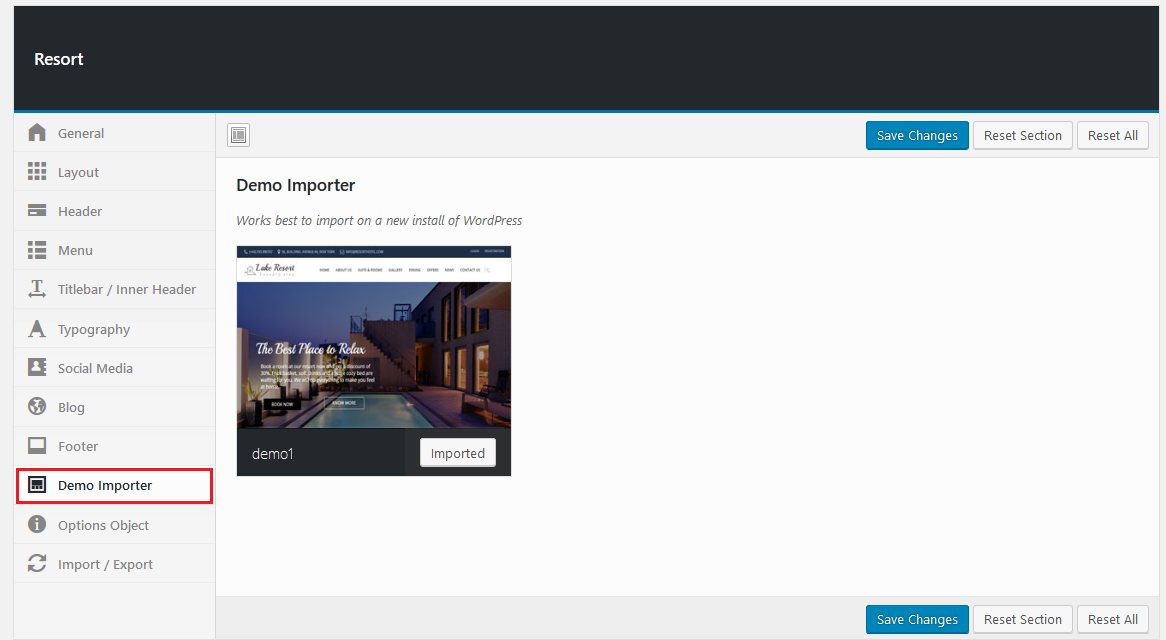The height and width of the screenshot is (640, 1166).
Task: Click the Imported button for demo1
Action: tap(457, 453)
